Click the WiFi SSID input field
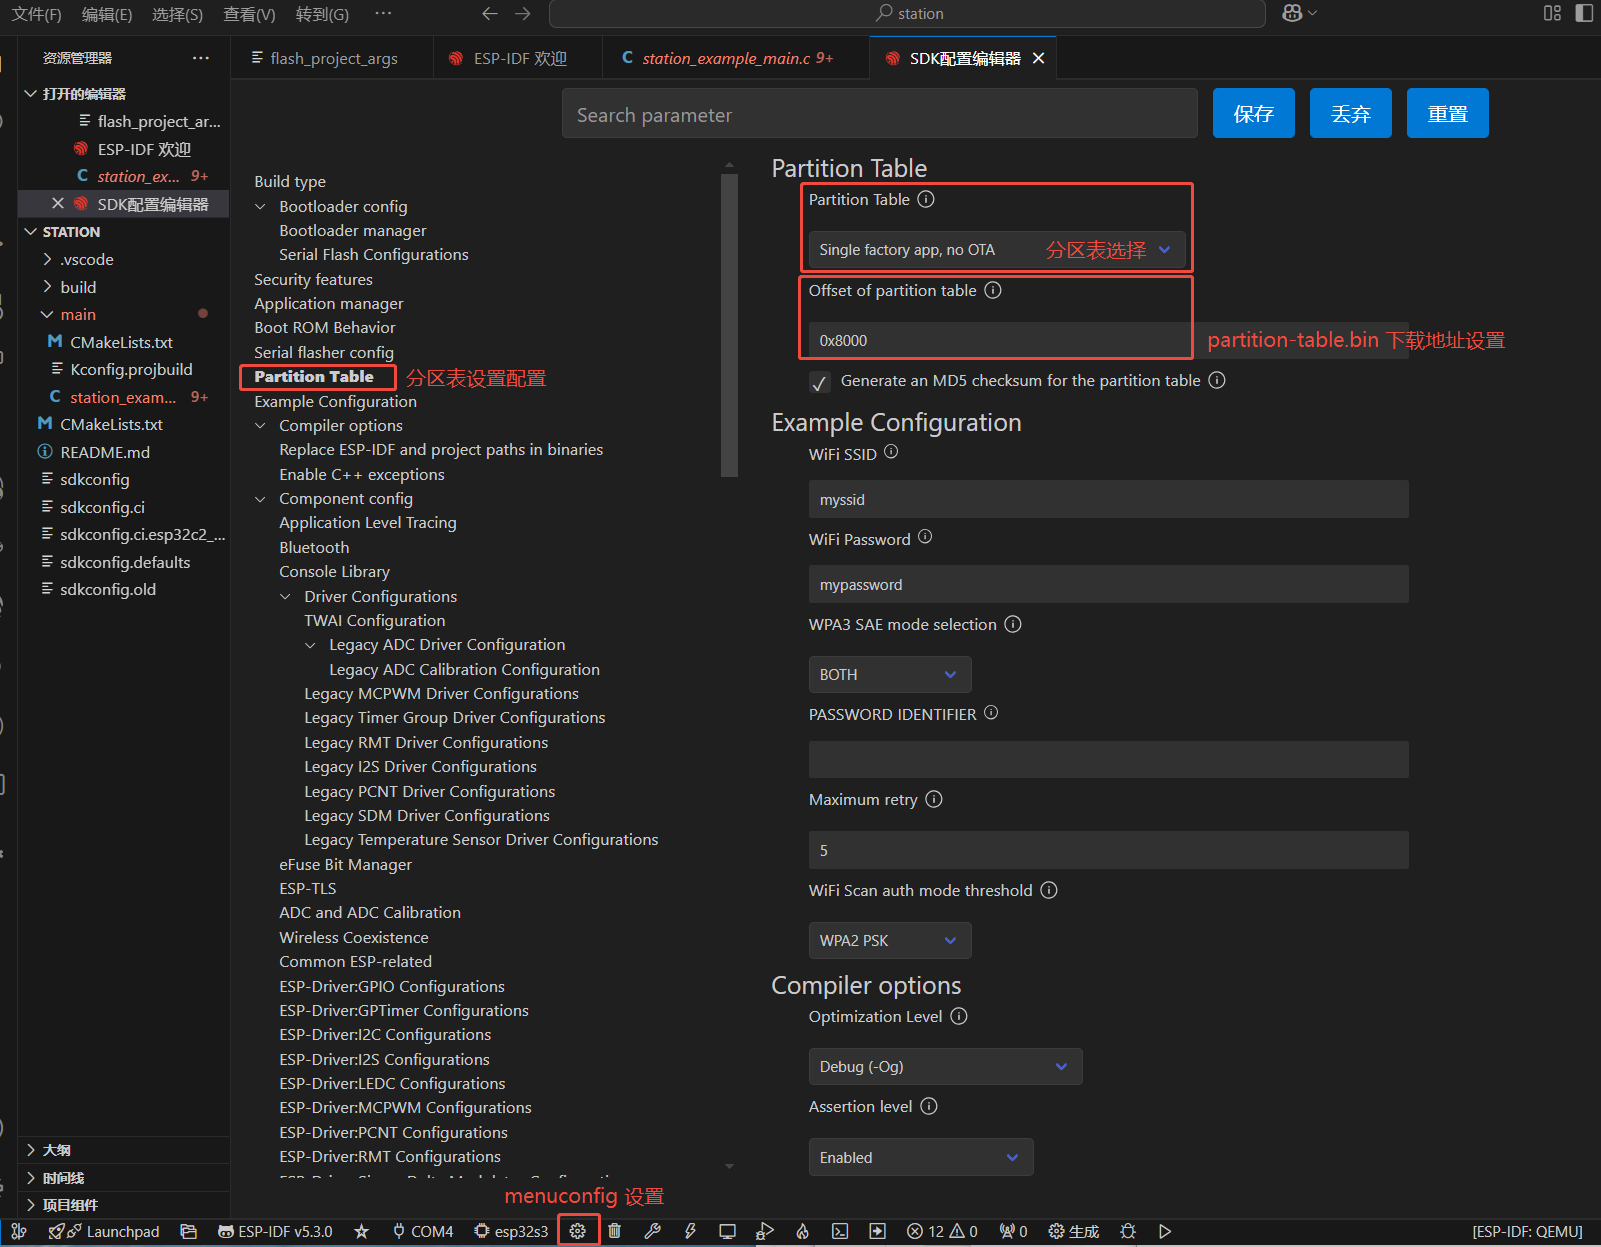Screen dimensions: 1601x1247 pos(1108,500)
